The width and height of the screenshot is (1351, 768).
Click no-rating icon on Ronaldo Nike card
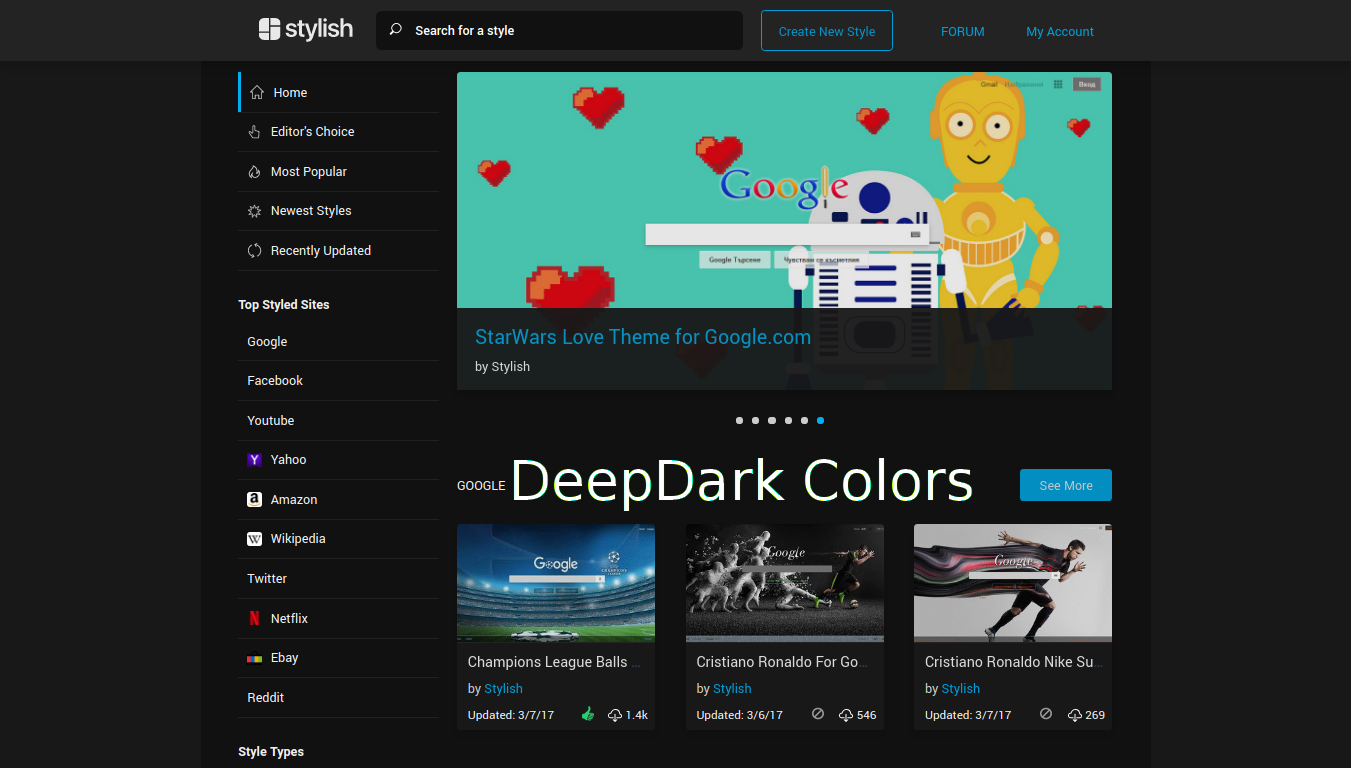tap(1046, 714)
